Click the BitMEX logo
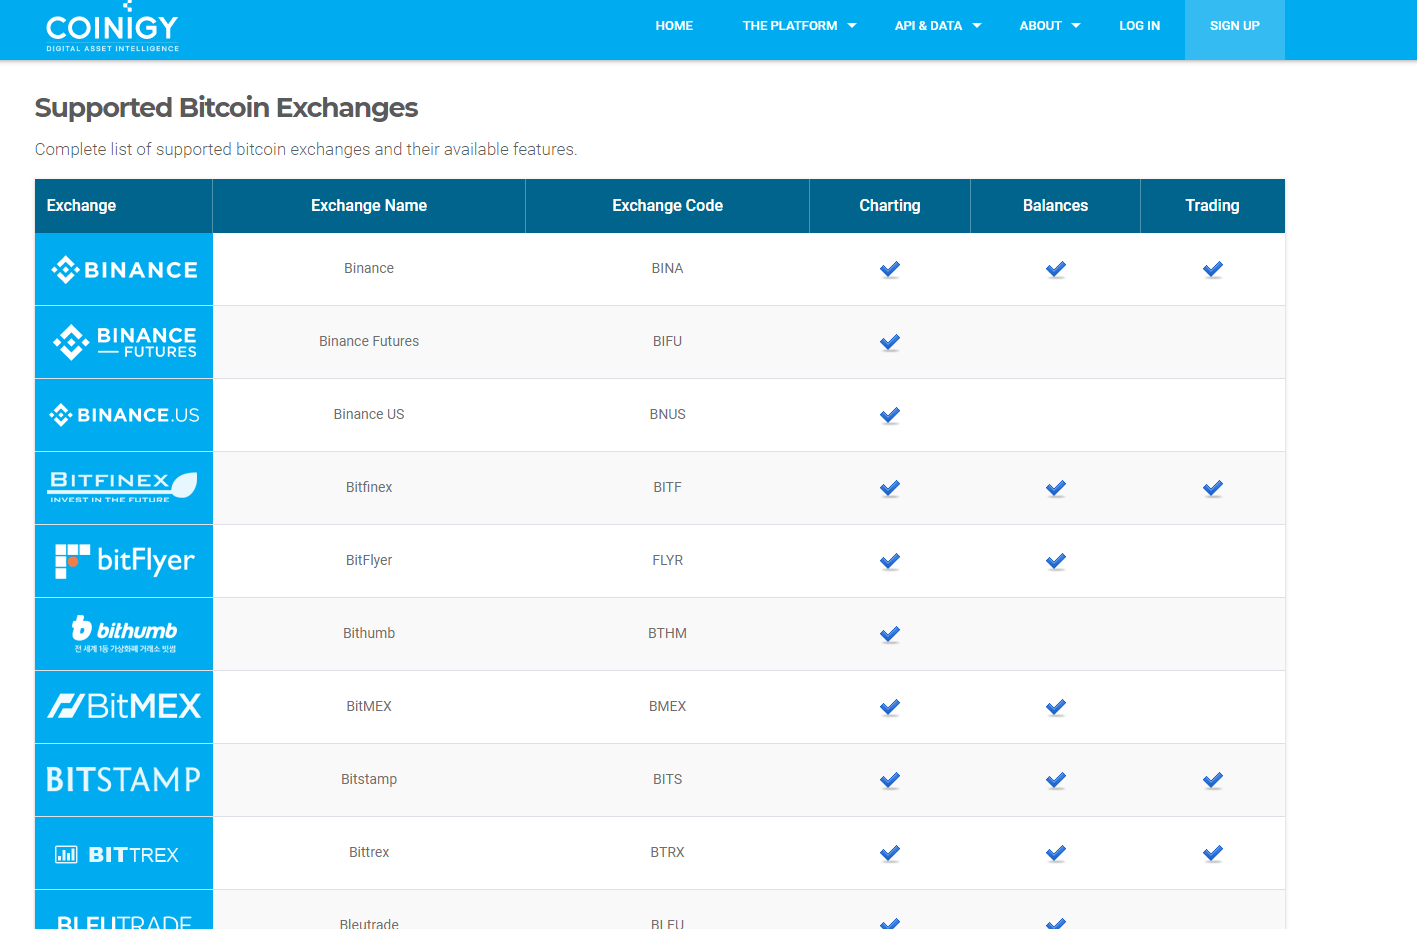 124,707
